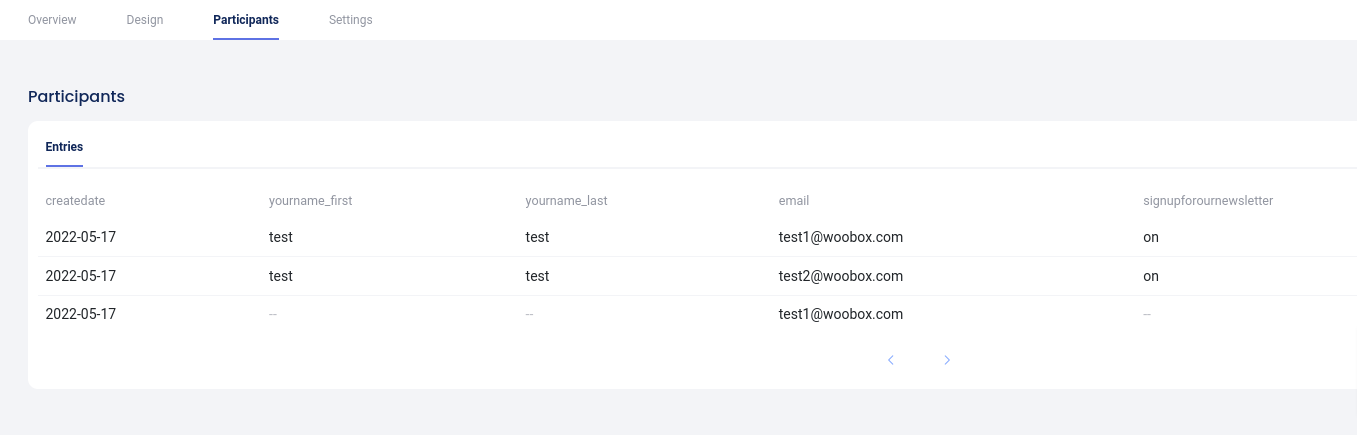
Task: Click the yourname_first column header
Action: pyautogui.click(x=311, y=201)
